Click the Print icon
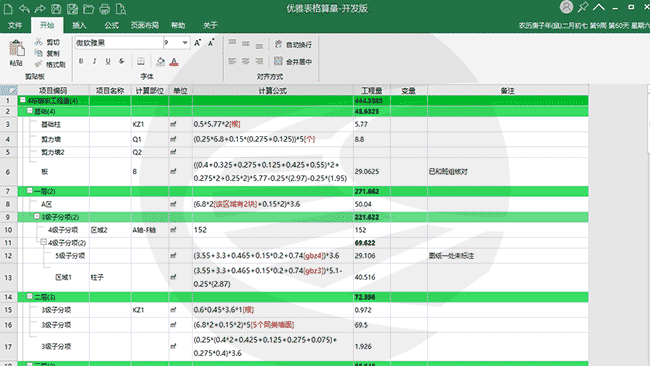This screenshot has height=366, width=650. pos(104,9)
